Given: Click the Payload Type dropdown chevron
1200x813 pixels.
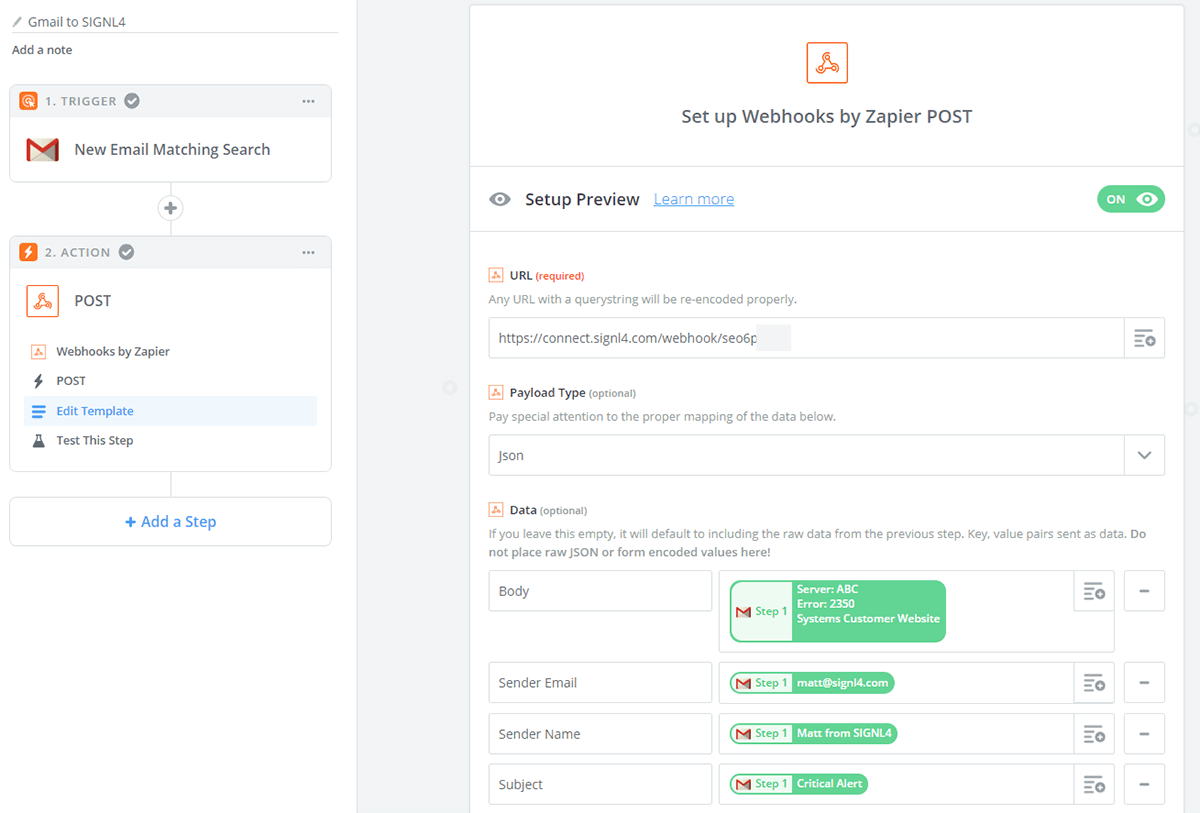Looking at the screenshot, I should pyautogui.click(x=1145, y=455).
